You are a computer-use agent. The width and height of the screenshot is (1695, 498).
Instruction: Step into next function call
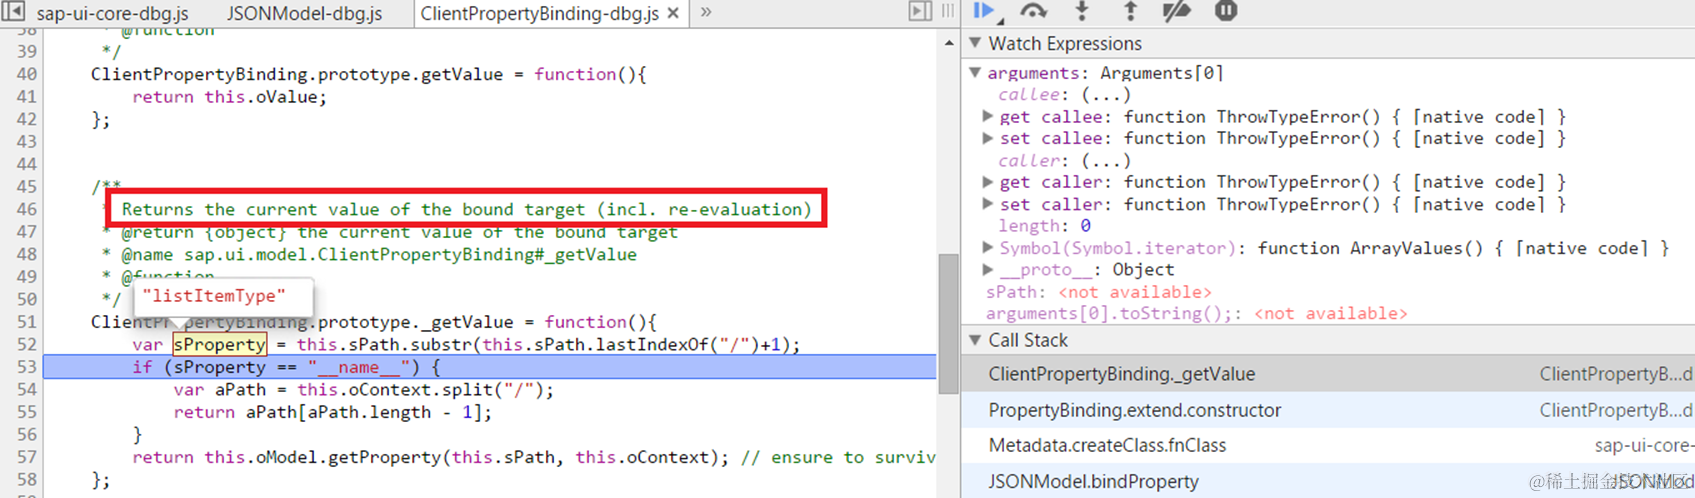(x=1082, y=11)
